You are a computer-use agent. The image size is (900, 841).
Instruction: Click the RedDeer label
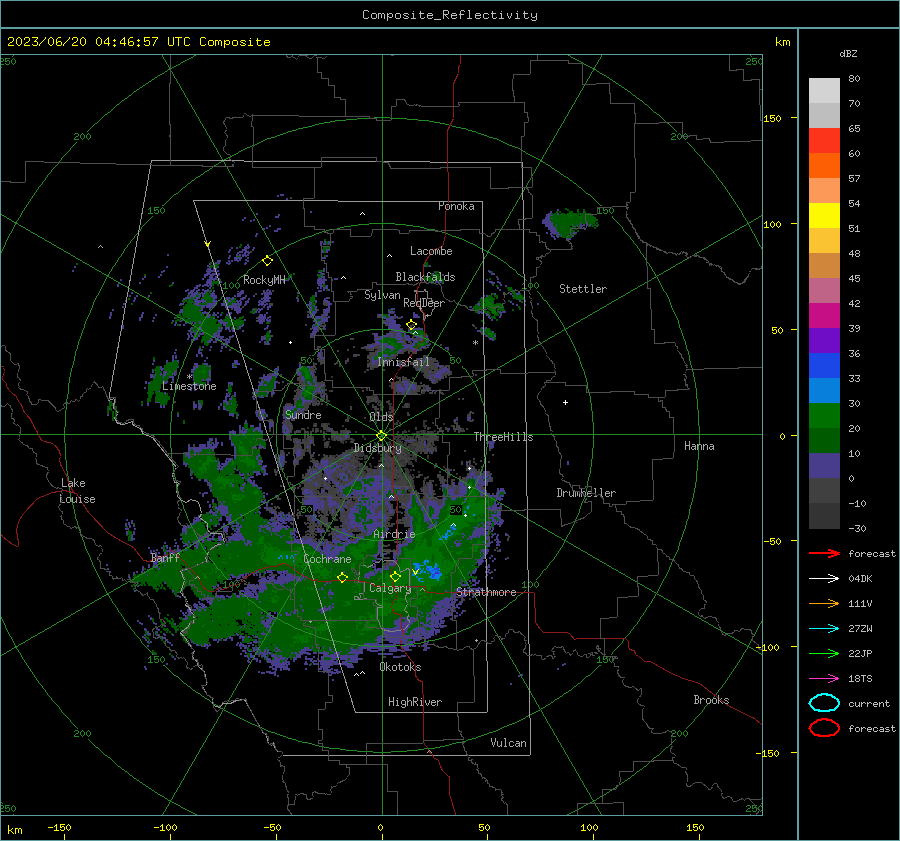[424, 303]
